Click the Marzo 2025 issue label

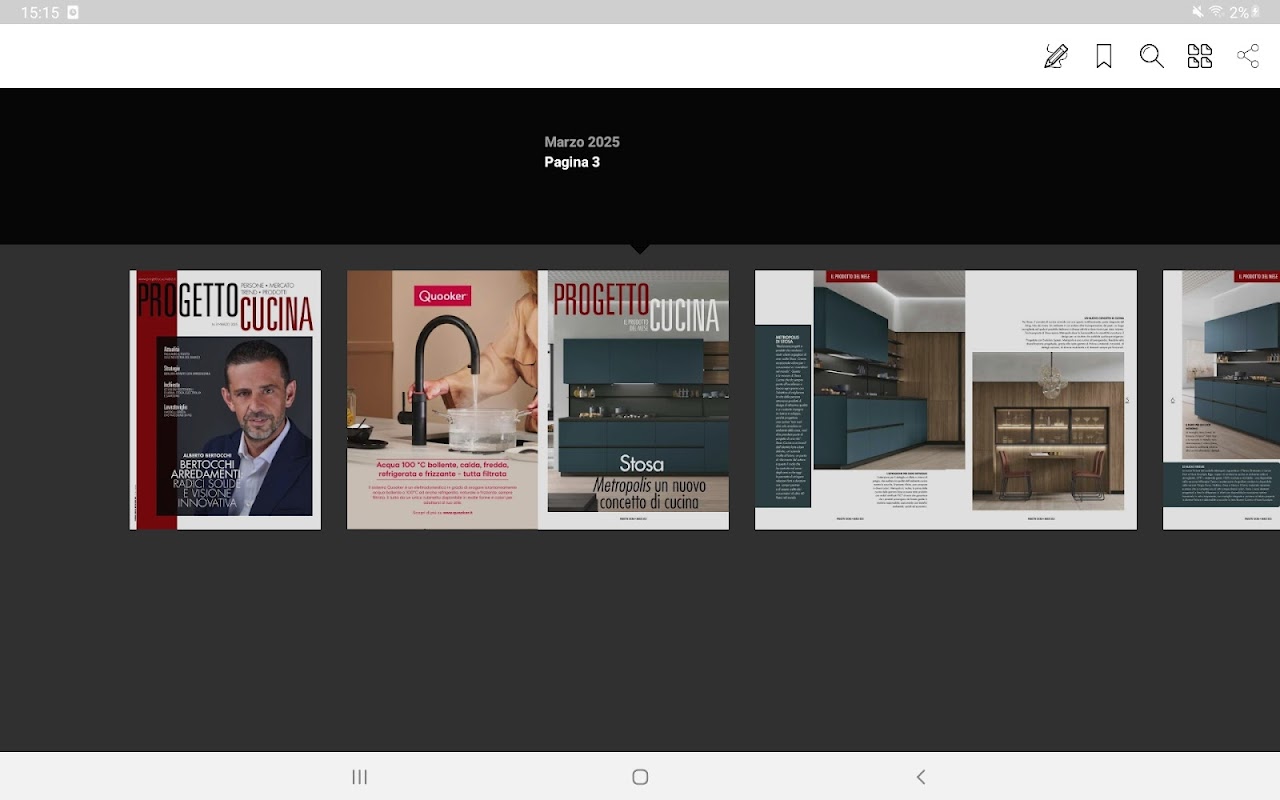tap(582, 142)
